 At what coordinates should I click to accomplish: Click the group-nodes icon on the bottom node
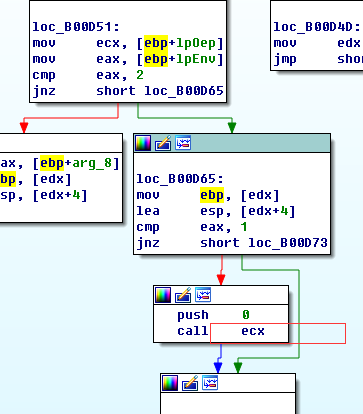[x=210, y=383]
